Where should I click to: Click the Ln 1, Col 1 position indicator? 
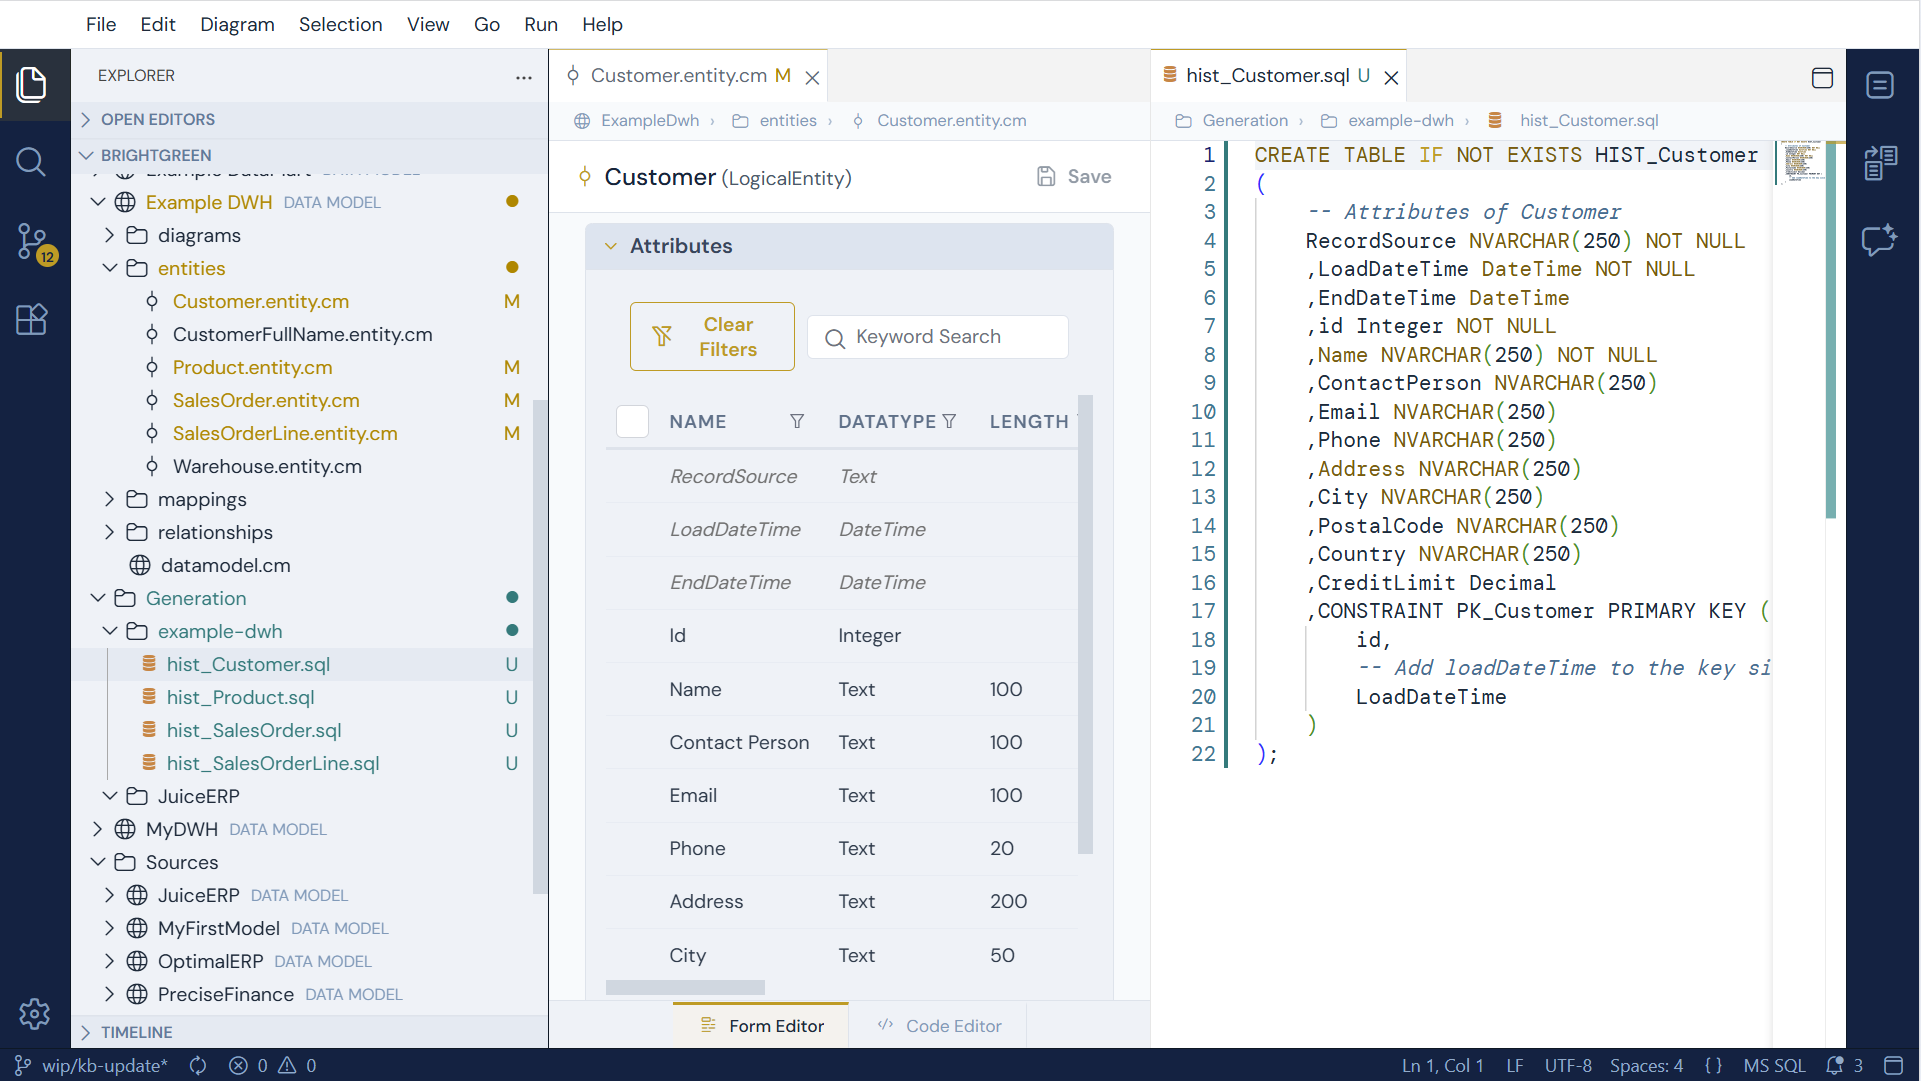pyautogui.click(x=1442, y=1066)
